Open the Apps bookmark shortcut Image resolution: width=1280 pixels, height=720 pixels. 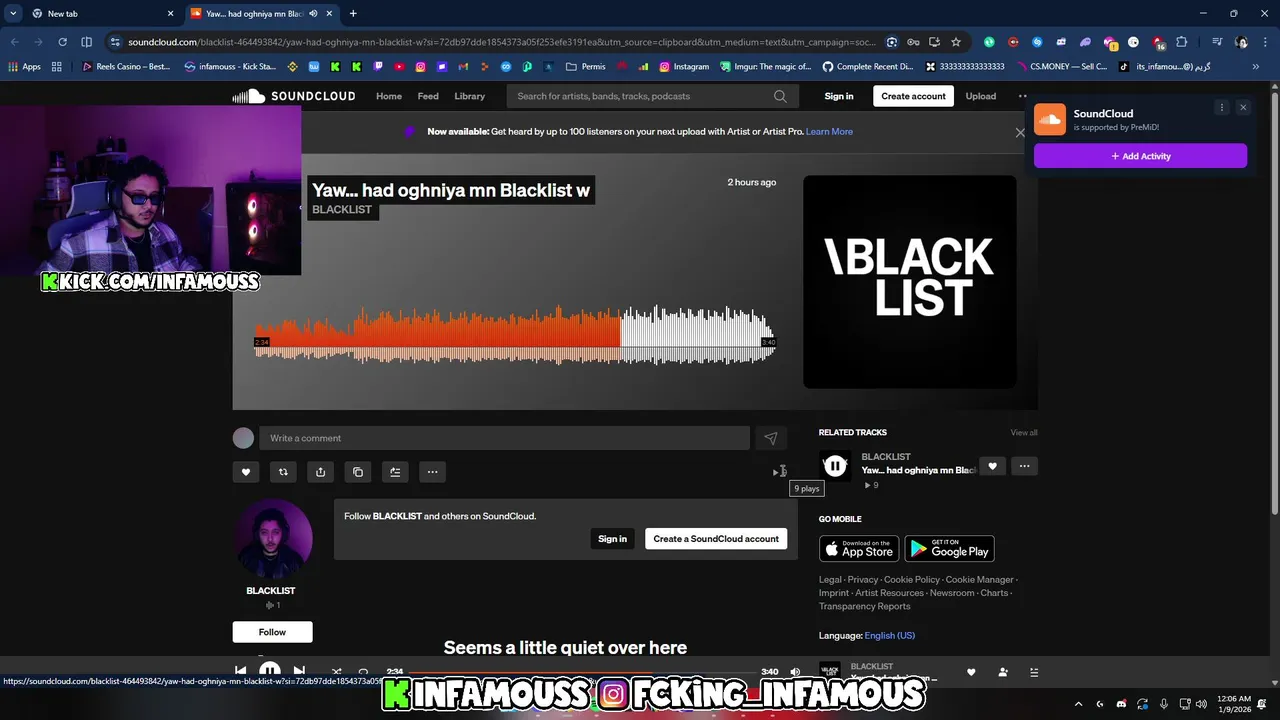[x=24, y=67]
